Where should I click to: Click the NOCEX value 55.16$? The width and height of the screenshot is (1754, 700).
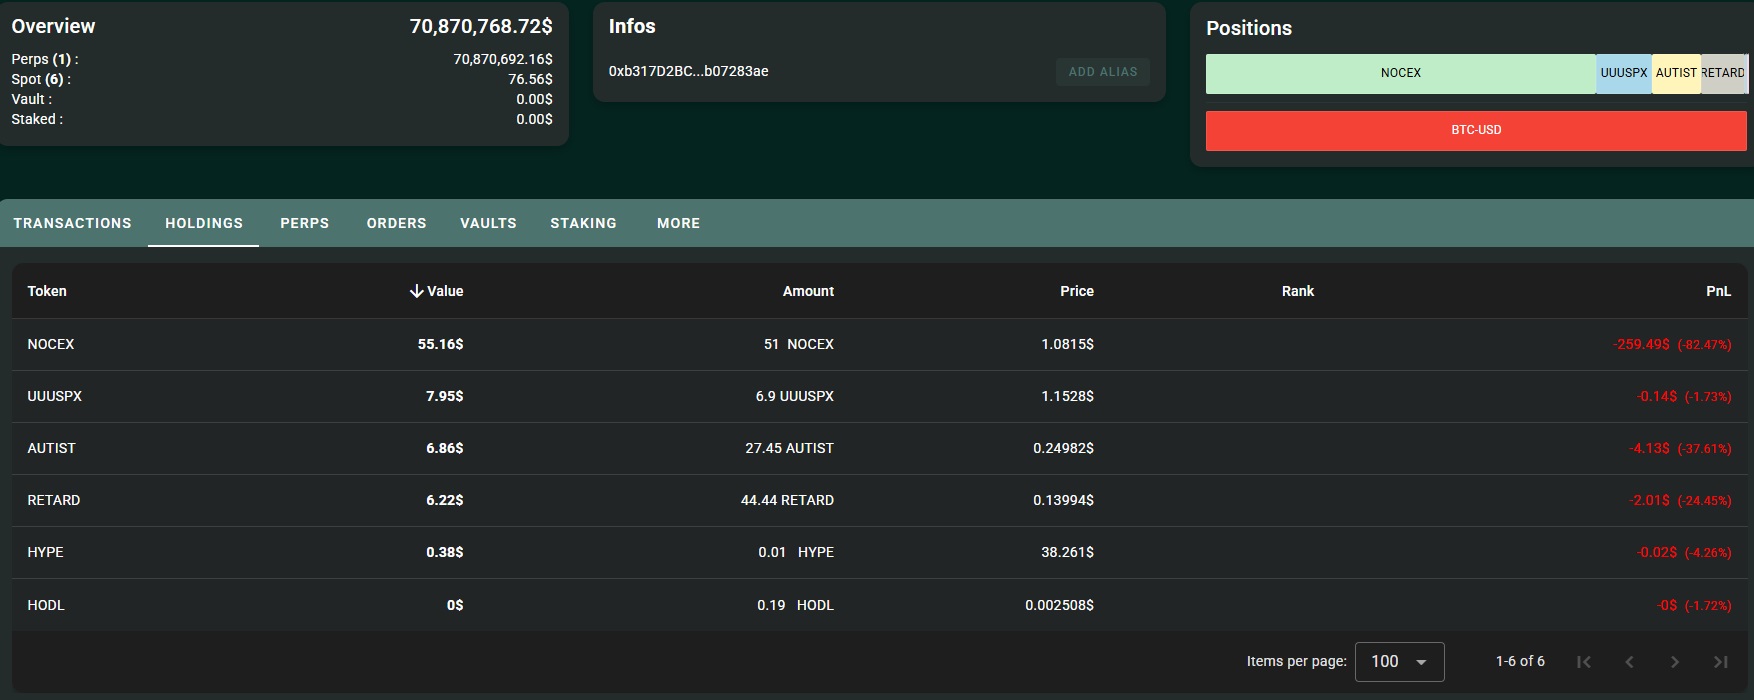tap(440, 344)
